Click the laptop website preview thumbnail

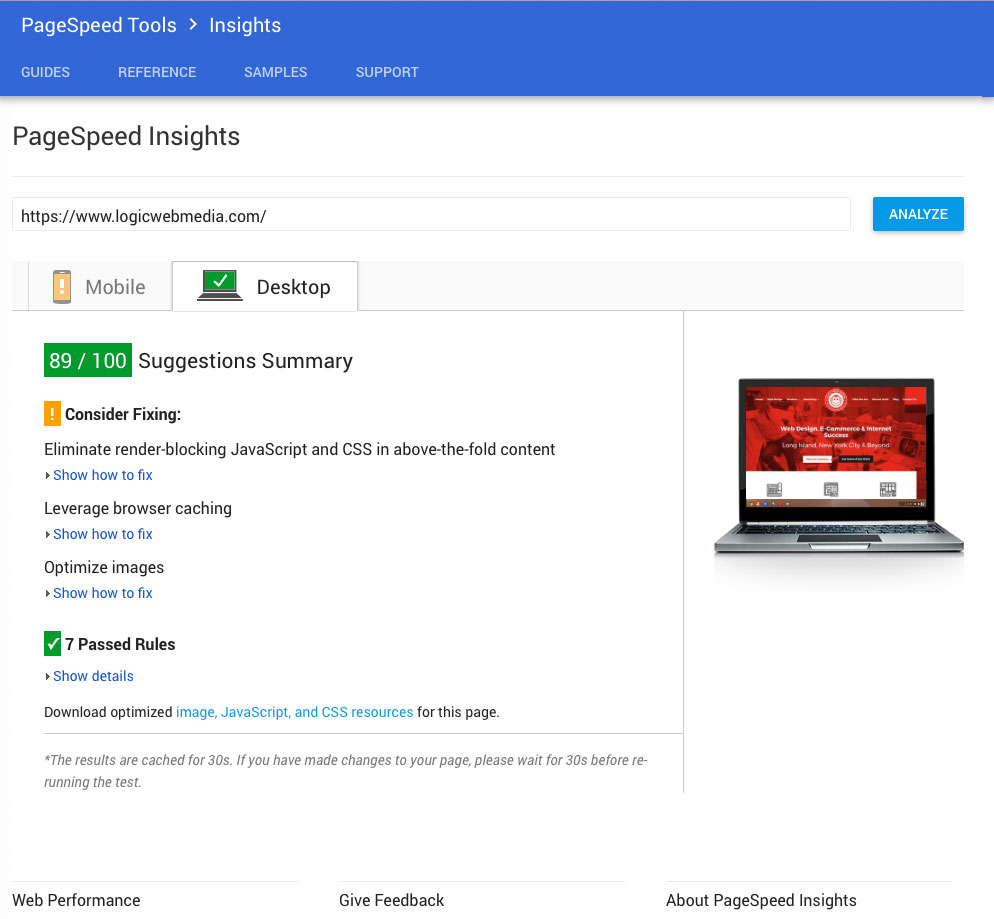coord(838,466)
